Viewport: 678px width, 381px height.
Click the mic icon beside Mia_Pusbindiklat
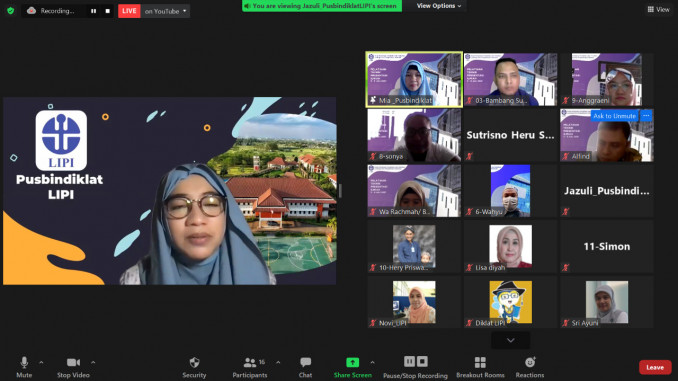tap(373, 100)
